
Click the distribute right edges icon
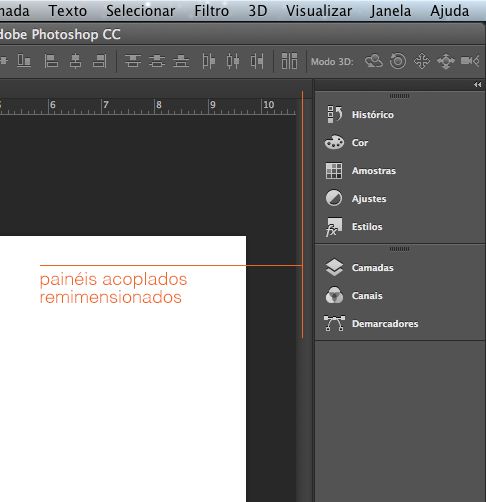(x=257, y=61)
